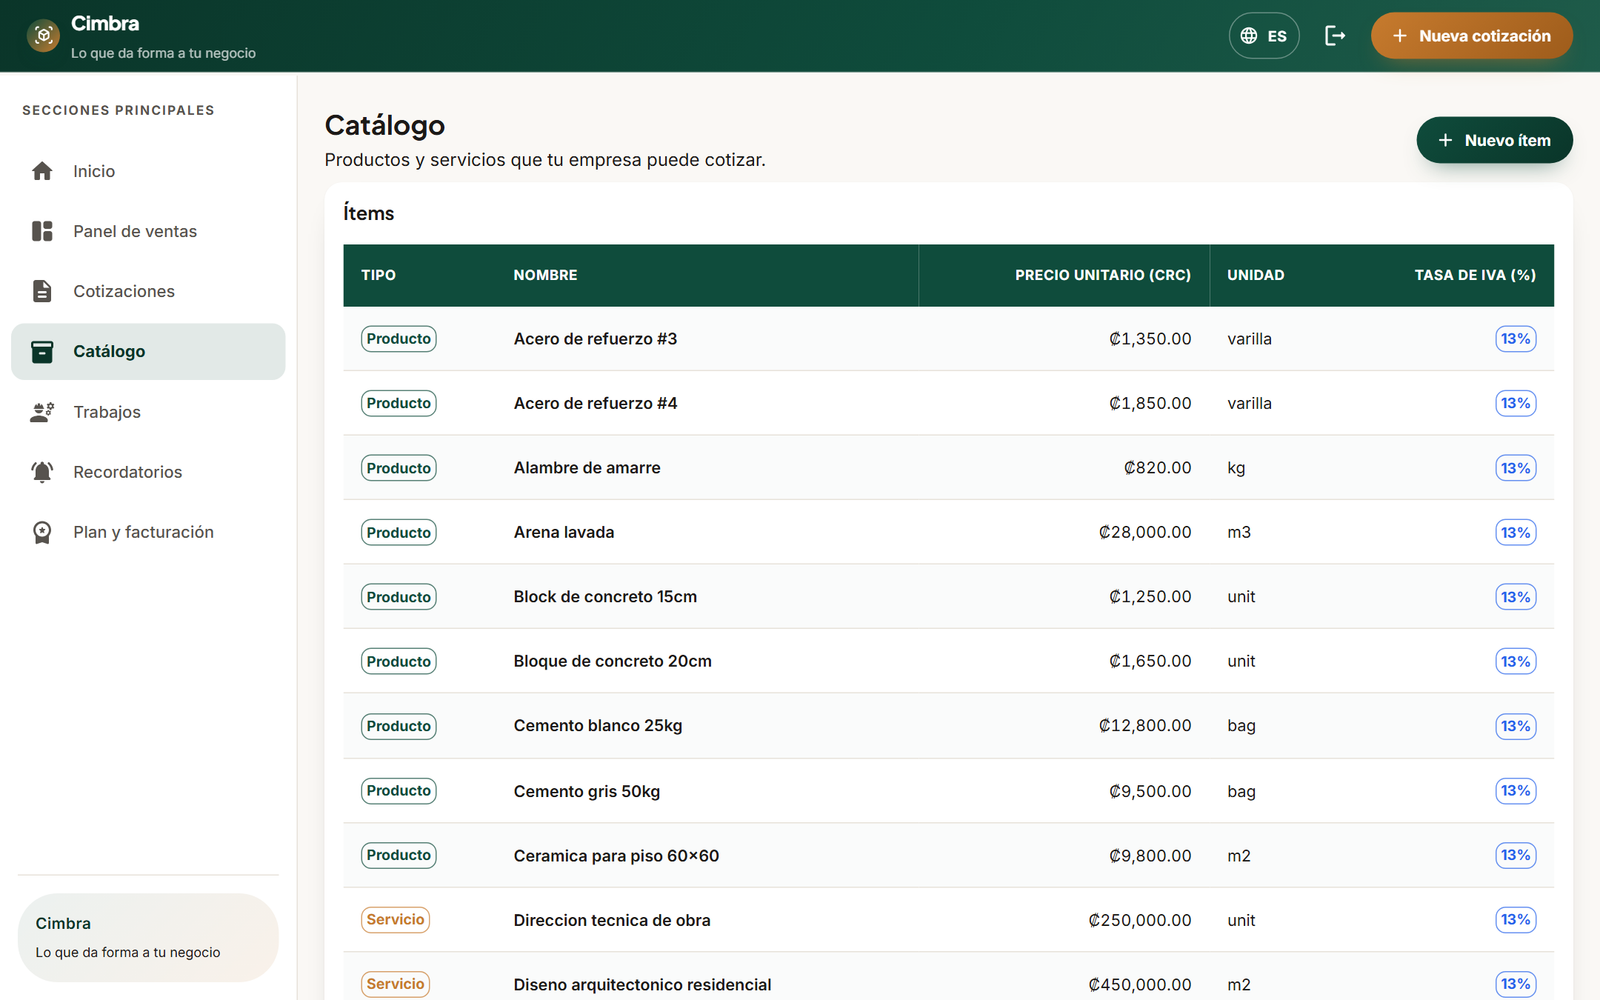This screenshot has width=1600, height=1000.
Task: Click 13% badge on Alambre de amarre row
Action: [x=1516, y=468]
